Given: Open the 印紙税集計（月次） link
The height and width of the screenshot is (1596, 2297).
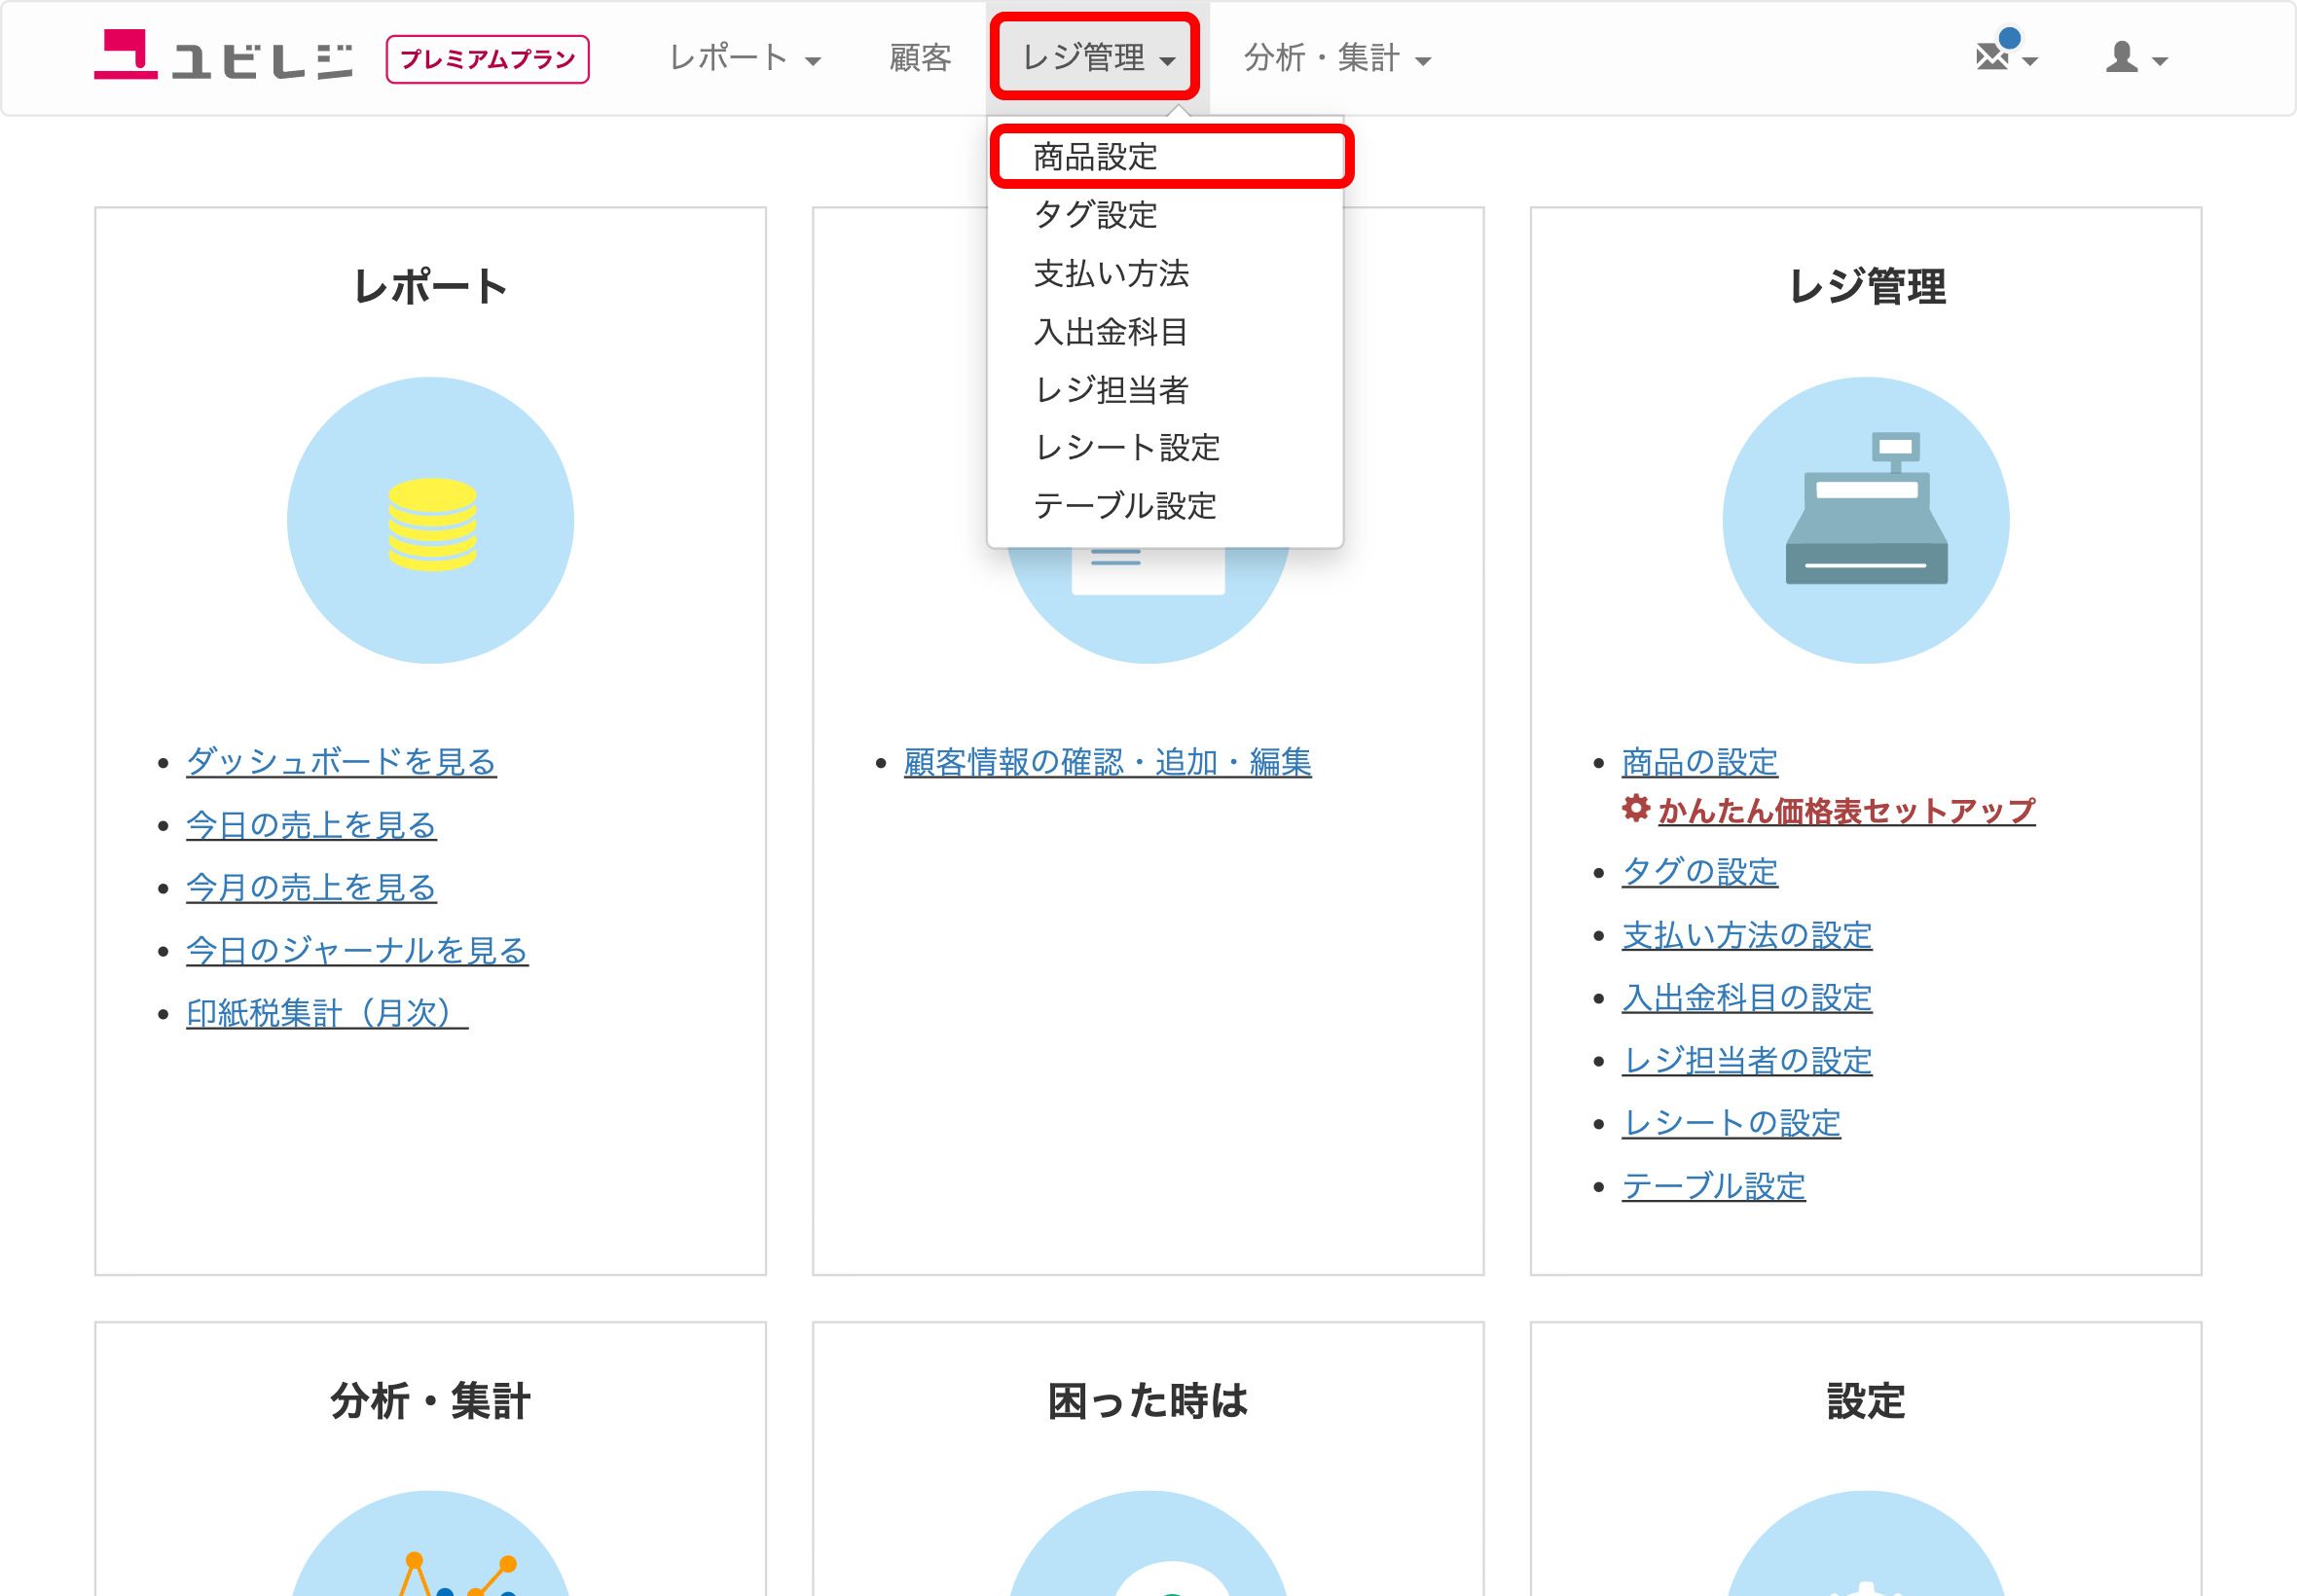Looking at the screenshot, I should [327, 1013].
